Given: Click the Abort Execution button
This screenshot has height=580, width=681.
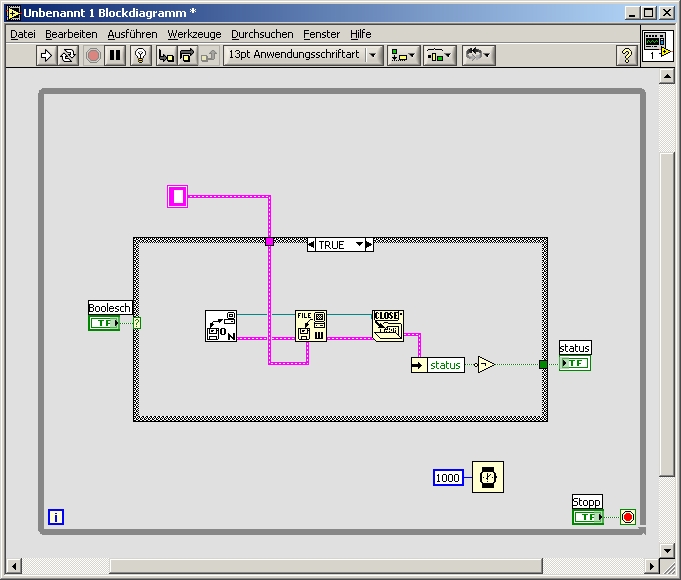Looking at the screenshot, I should 93,56.
